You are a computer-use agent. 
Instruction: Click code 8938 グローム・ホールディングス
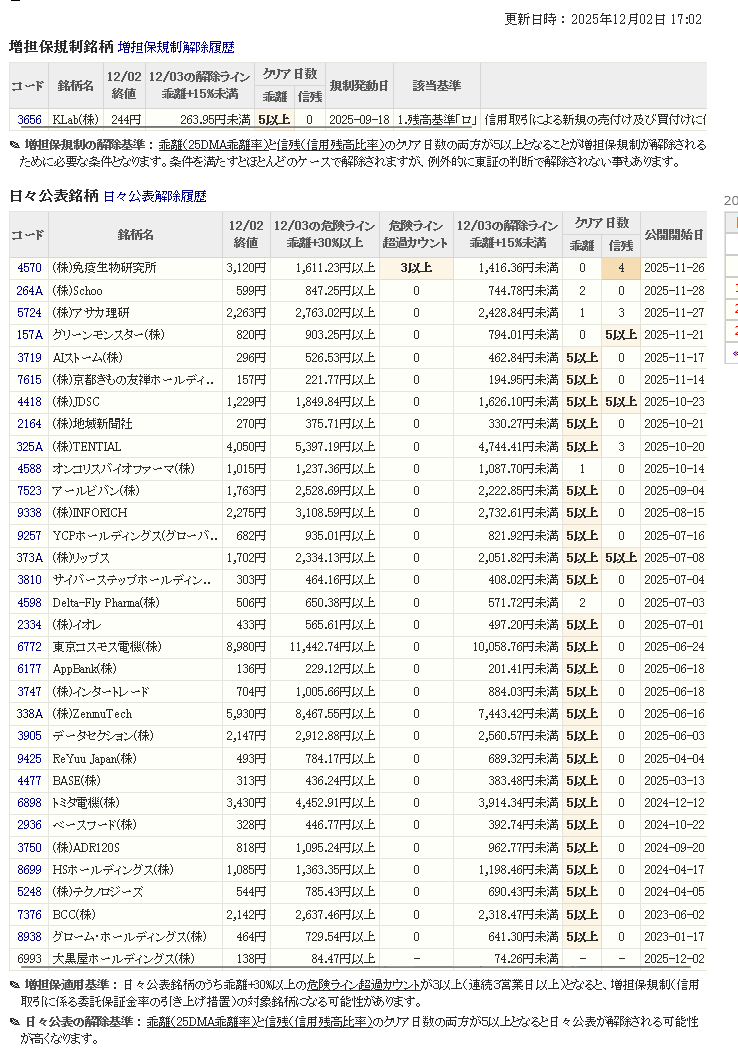pyautogui.click(x=29, y=936)
